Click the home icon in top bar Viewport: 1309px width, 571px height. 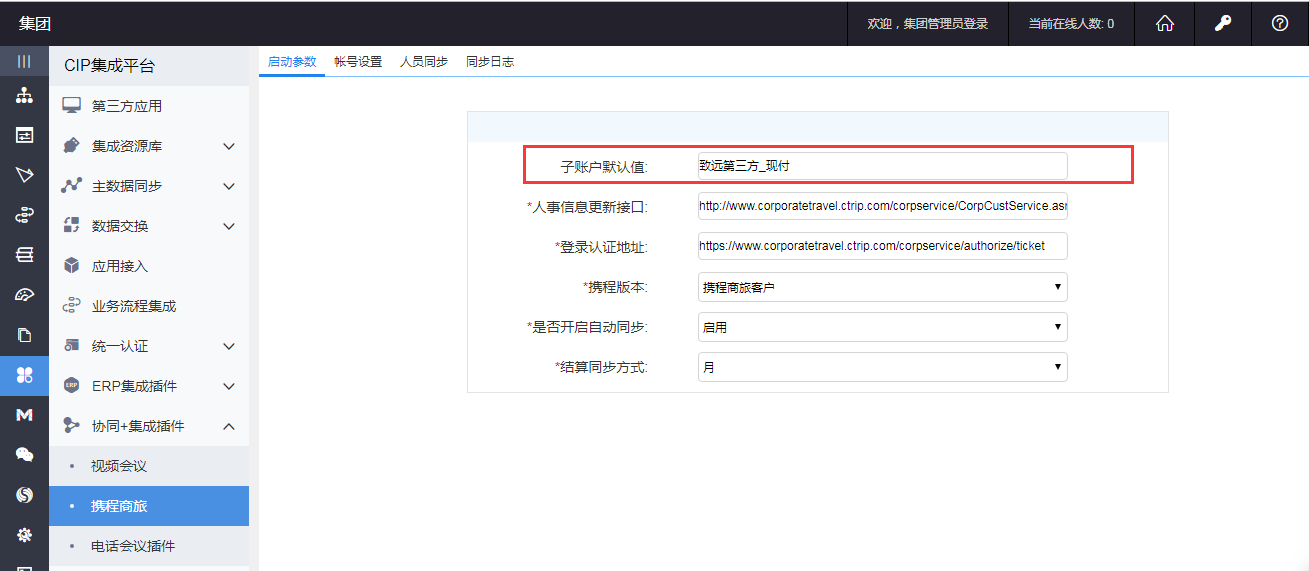pyautogui.click(x=1164, y=24)
